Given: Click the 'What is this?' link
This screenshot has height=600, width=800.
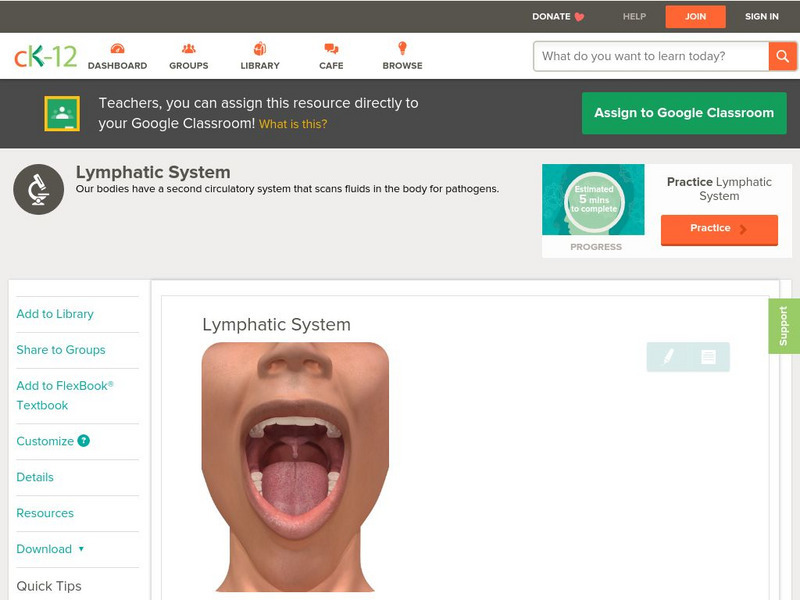Looking at the screenshot, I should pyautogui.click(x=293, y=124).
